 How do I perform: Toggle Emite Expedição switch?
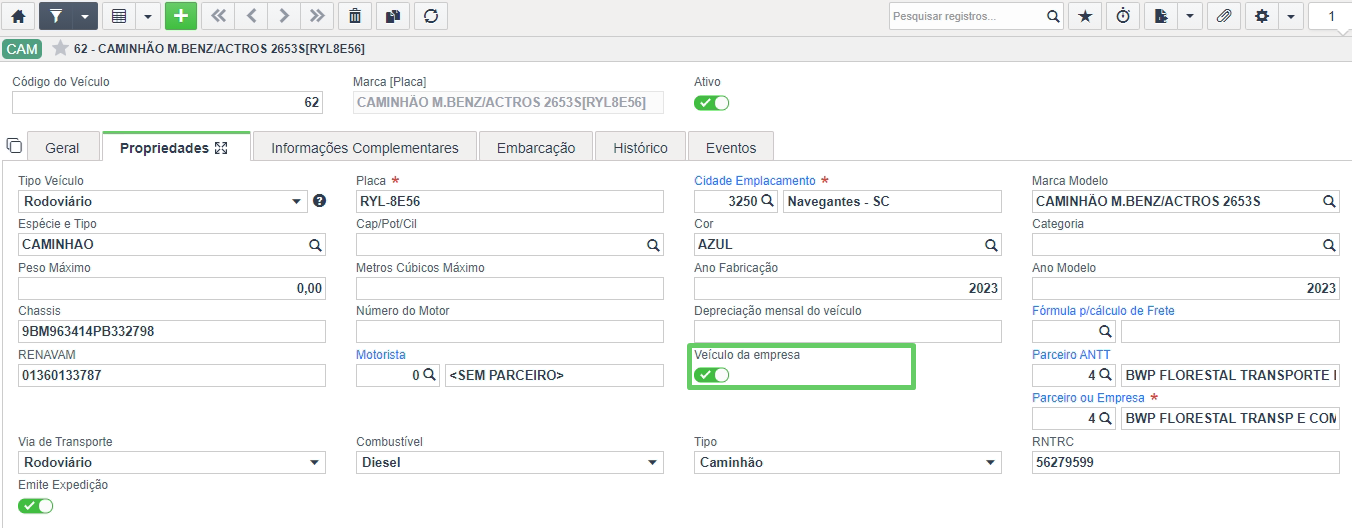pos(36,505)
